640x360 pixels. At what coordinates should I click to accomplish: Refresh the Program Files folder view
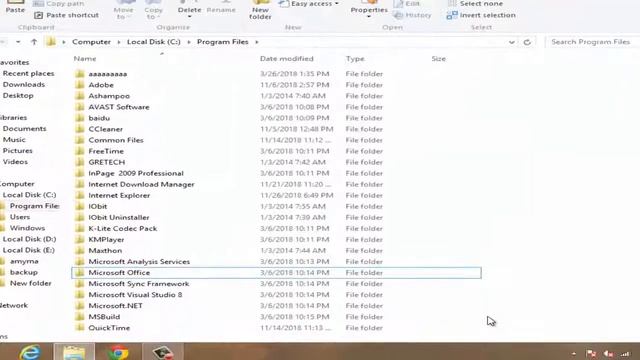pyautogui.click(x=527, y=42)
